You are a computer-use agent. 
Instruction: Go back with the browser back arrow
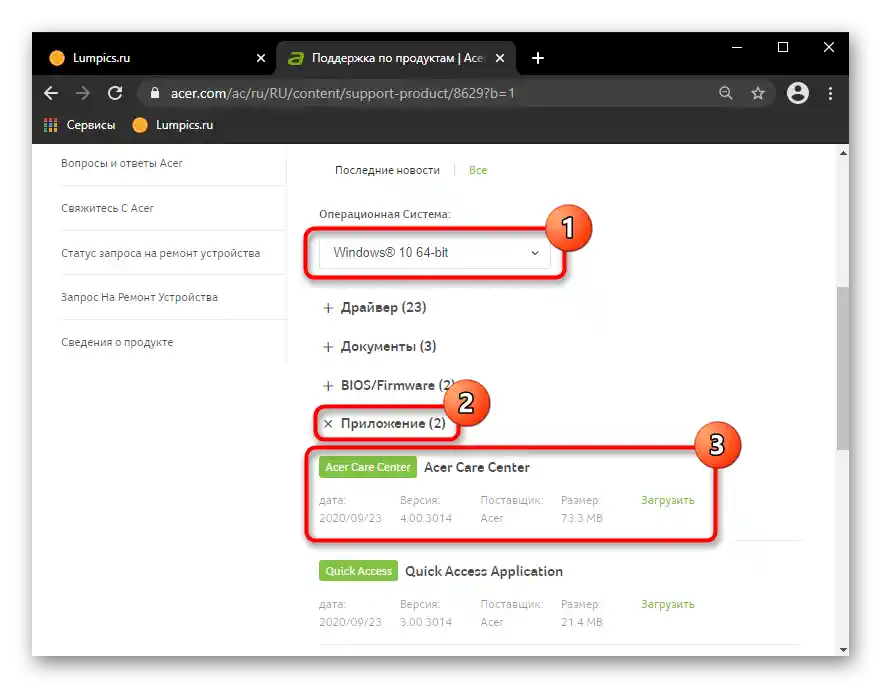pyautogui.click(x=51, y=93)
